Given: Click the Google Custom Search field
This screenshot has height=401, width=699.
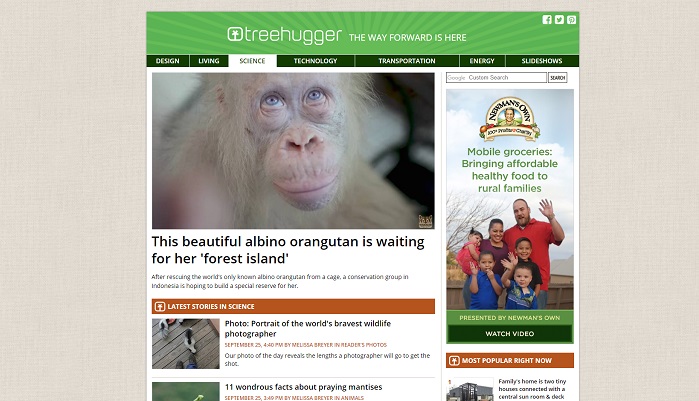Looking at the screenshot, I should point(496,78).
